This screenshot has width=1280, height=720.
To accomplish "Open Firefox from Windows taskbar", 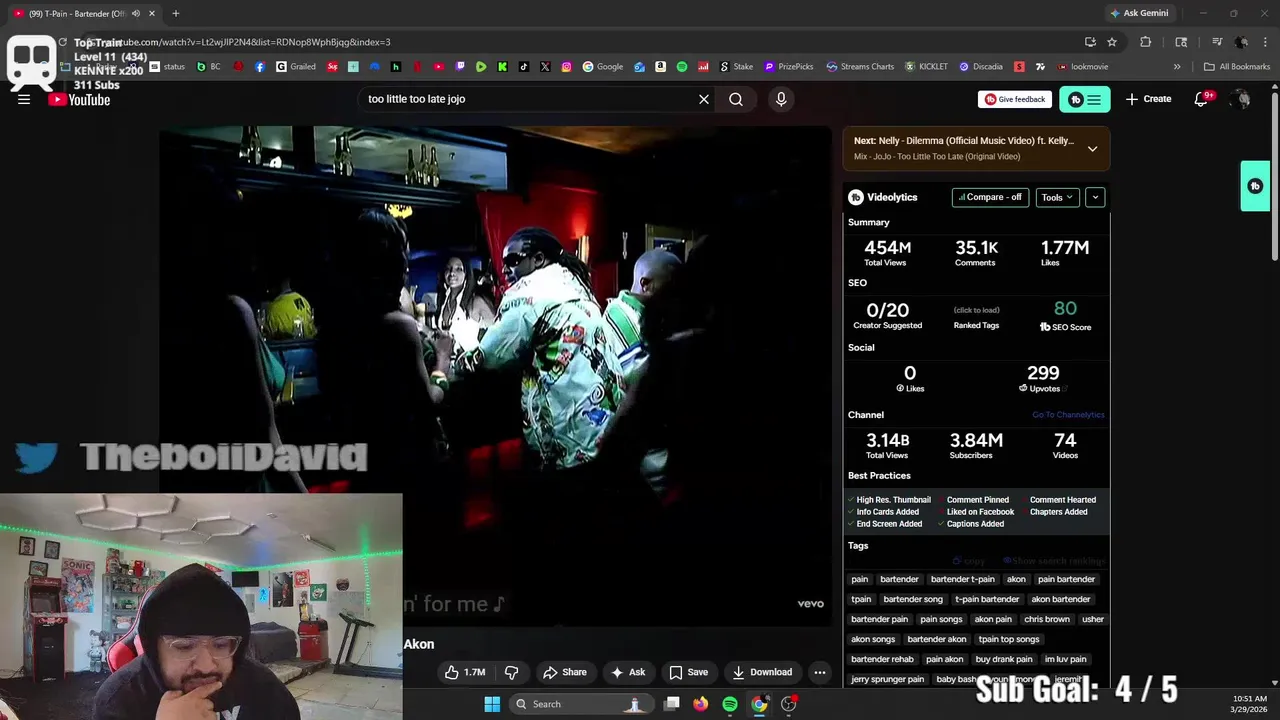I will (x=701, y=704).
